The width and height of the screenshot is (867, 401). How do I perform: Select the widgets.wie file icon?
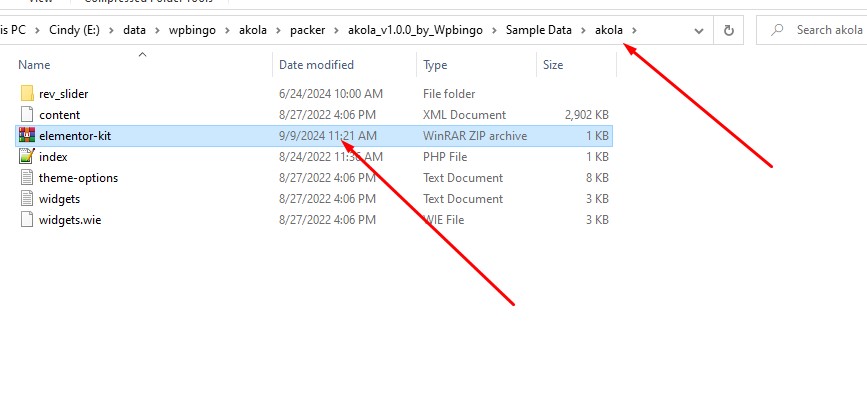coord(27,220)
